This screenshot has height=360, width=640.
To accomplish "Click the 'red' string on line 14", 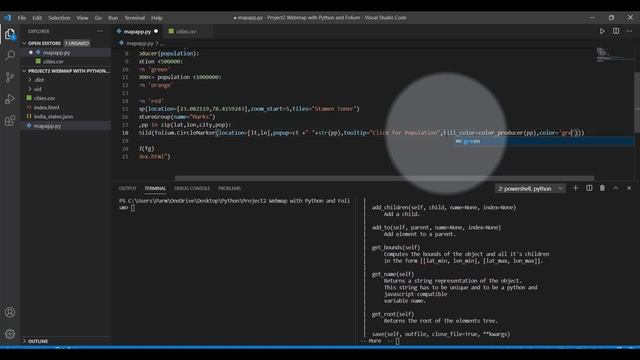I will (x=156, y=101).
